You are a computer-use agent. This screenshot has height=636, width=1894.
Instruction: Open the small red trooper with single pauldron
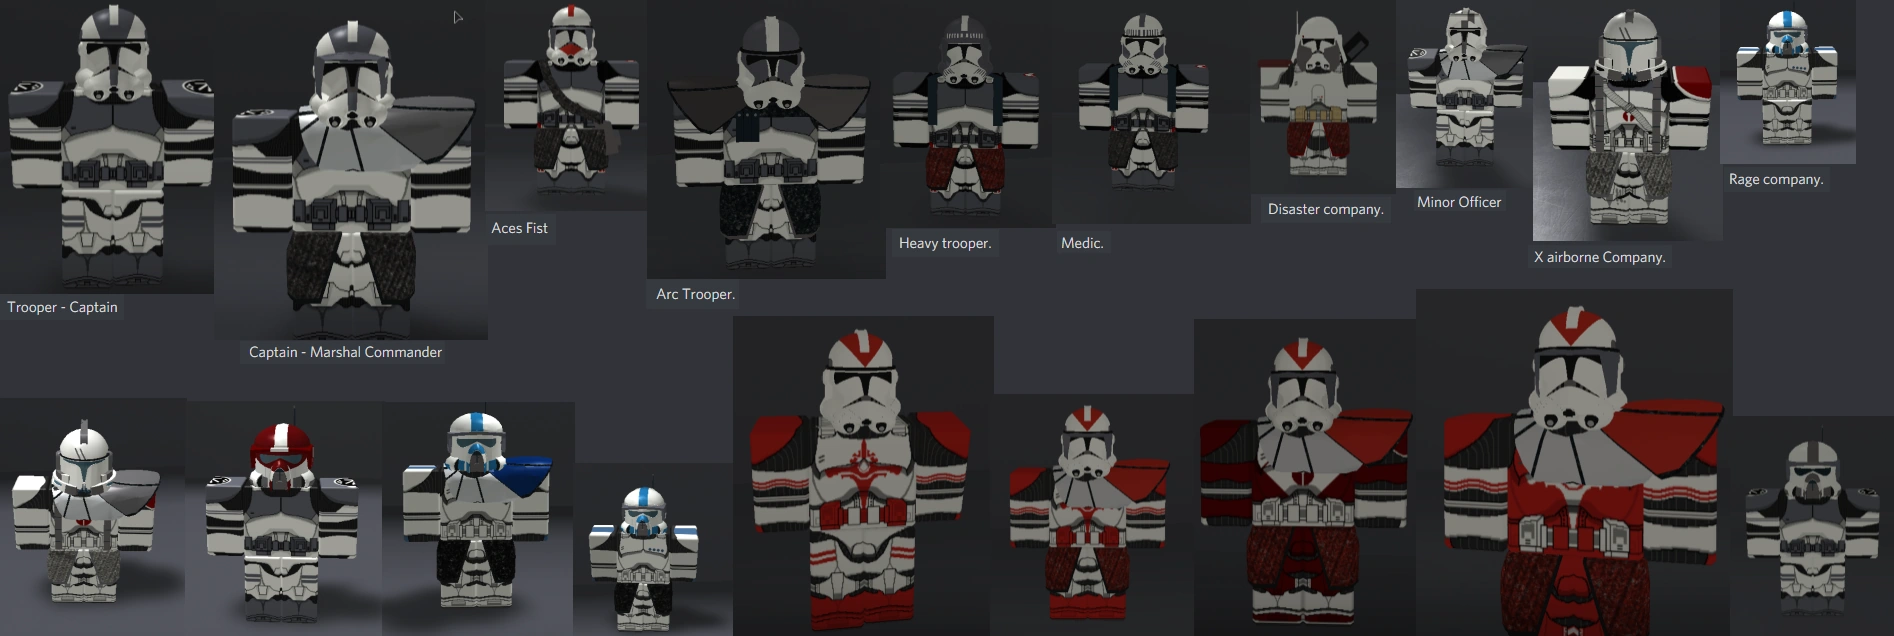coord(1094,514)
